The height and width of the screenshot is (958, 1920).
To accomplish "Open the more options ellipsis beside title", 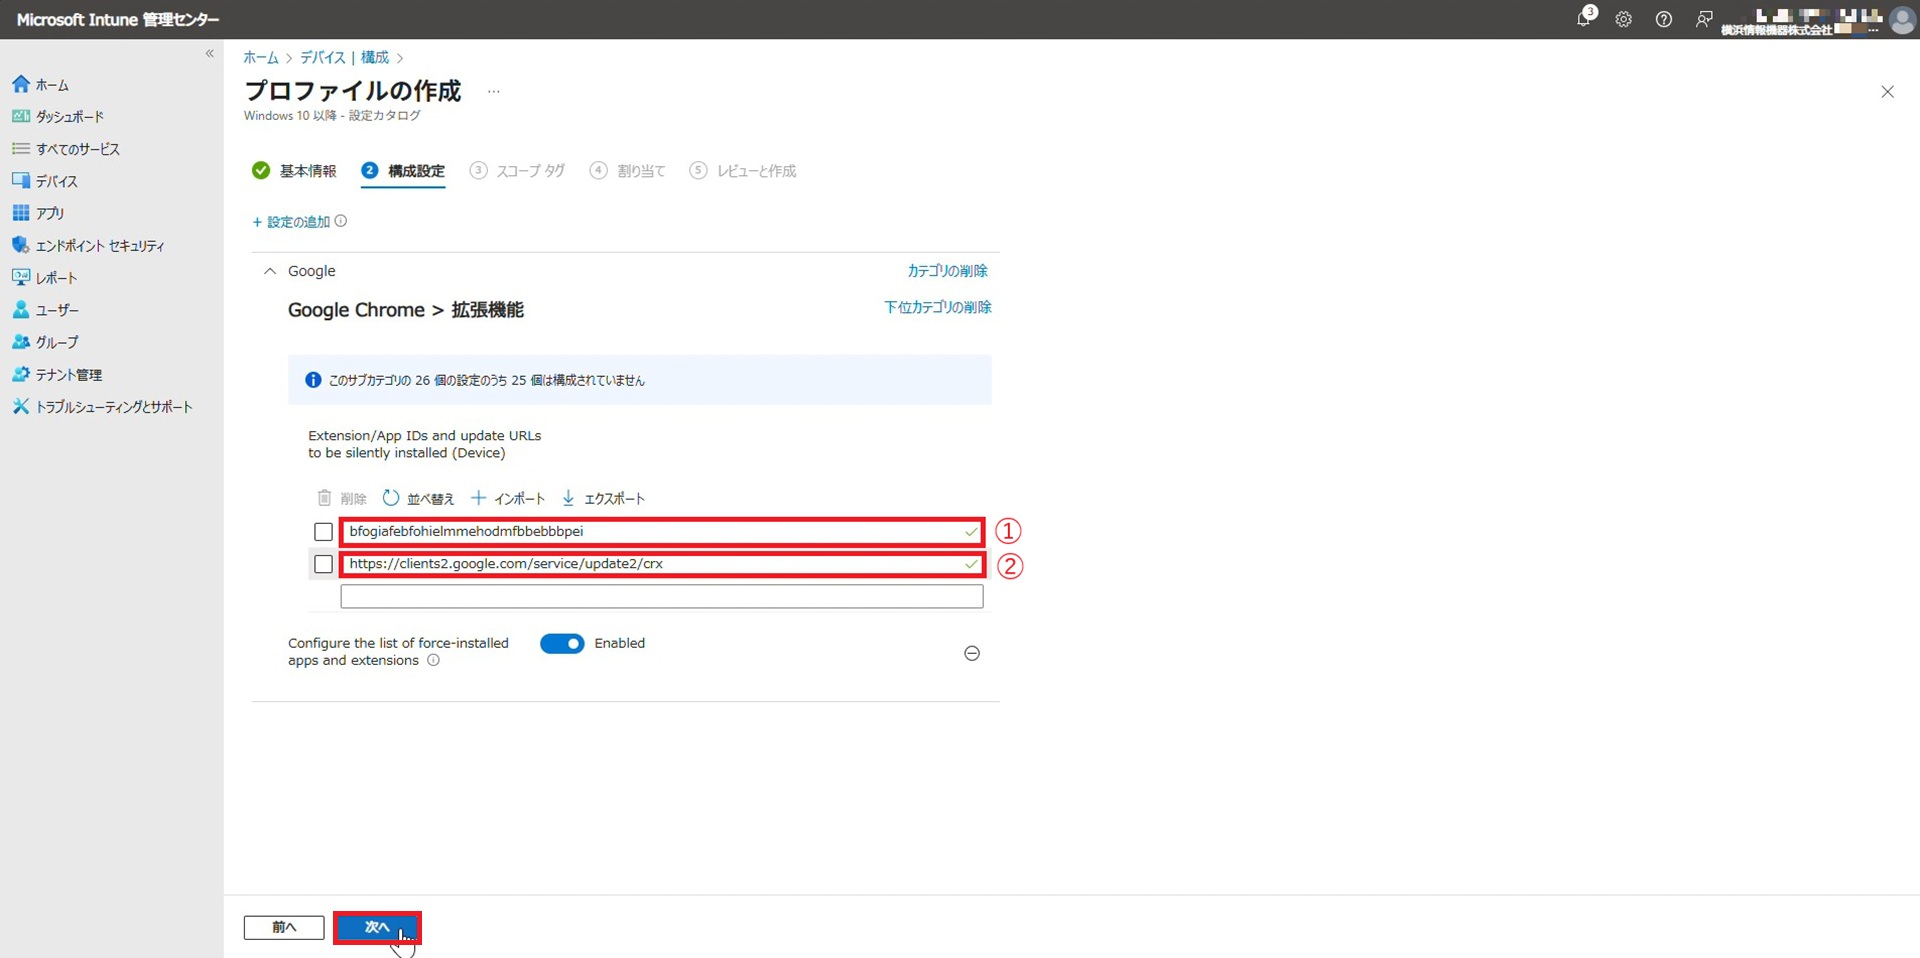I will point(493,91).
